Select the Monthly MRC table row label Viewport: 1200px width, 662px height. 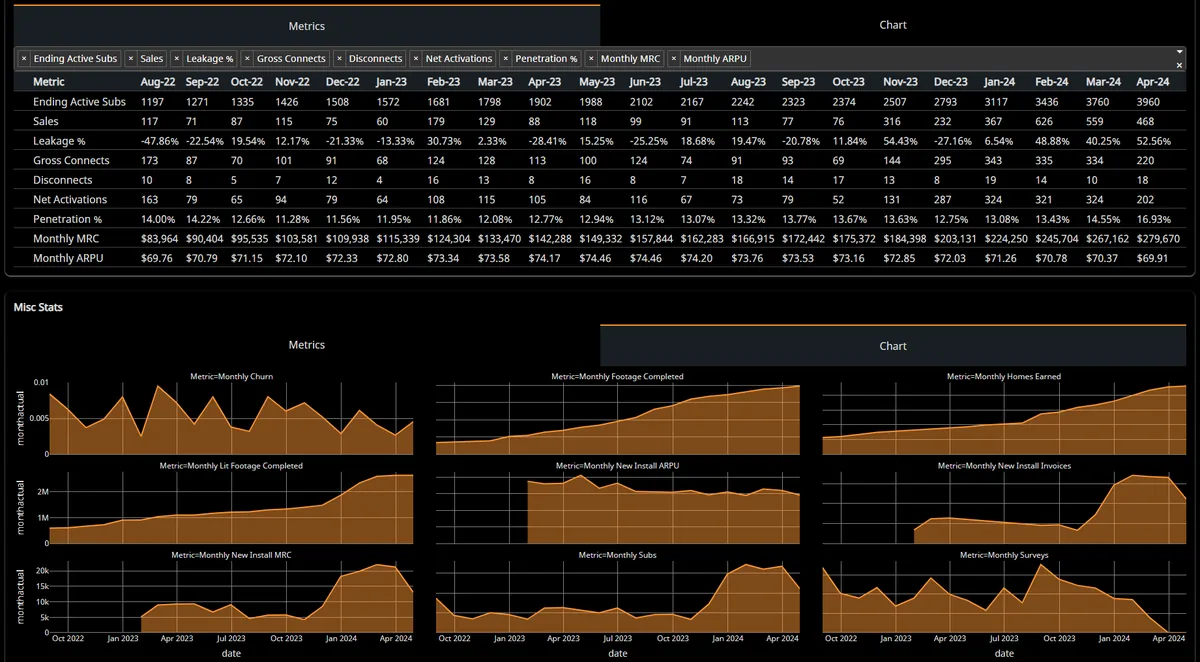pyautogui.click(x=66, y=239)
